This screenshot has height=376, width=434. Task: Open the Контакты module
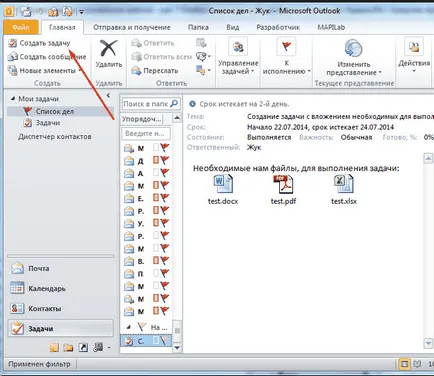(60, 308)
